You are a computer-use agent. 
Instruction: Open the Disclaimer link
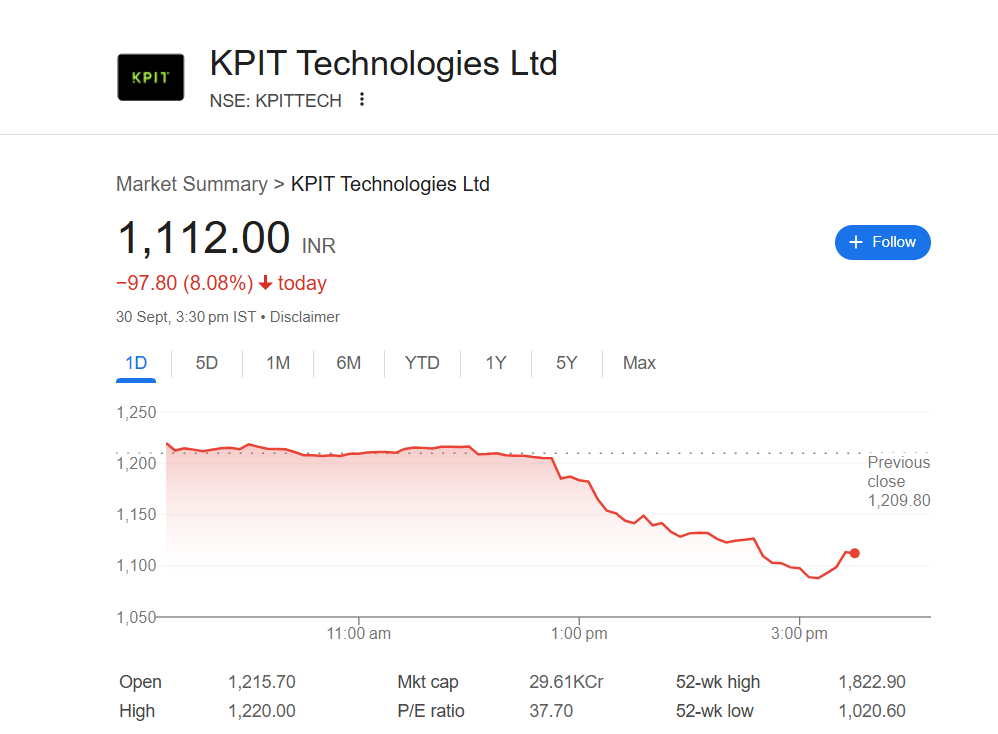305,317
